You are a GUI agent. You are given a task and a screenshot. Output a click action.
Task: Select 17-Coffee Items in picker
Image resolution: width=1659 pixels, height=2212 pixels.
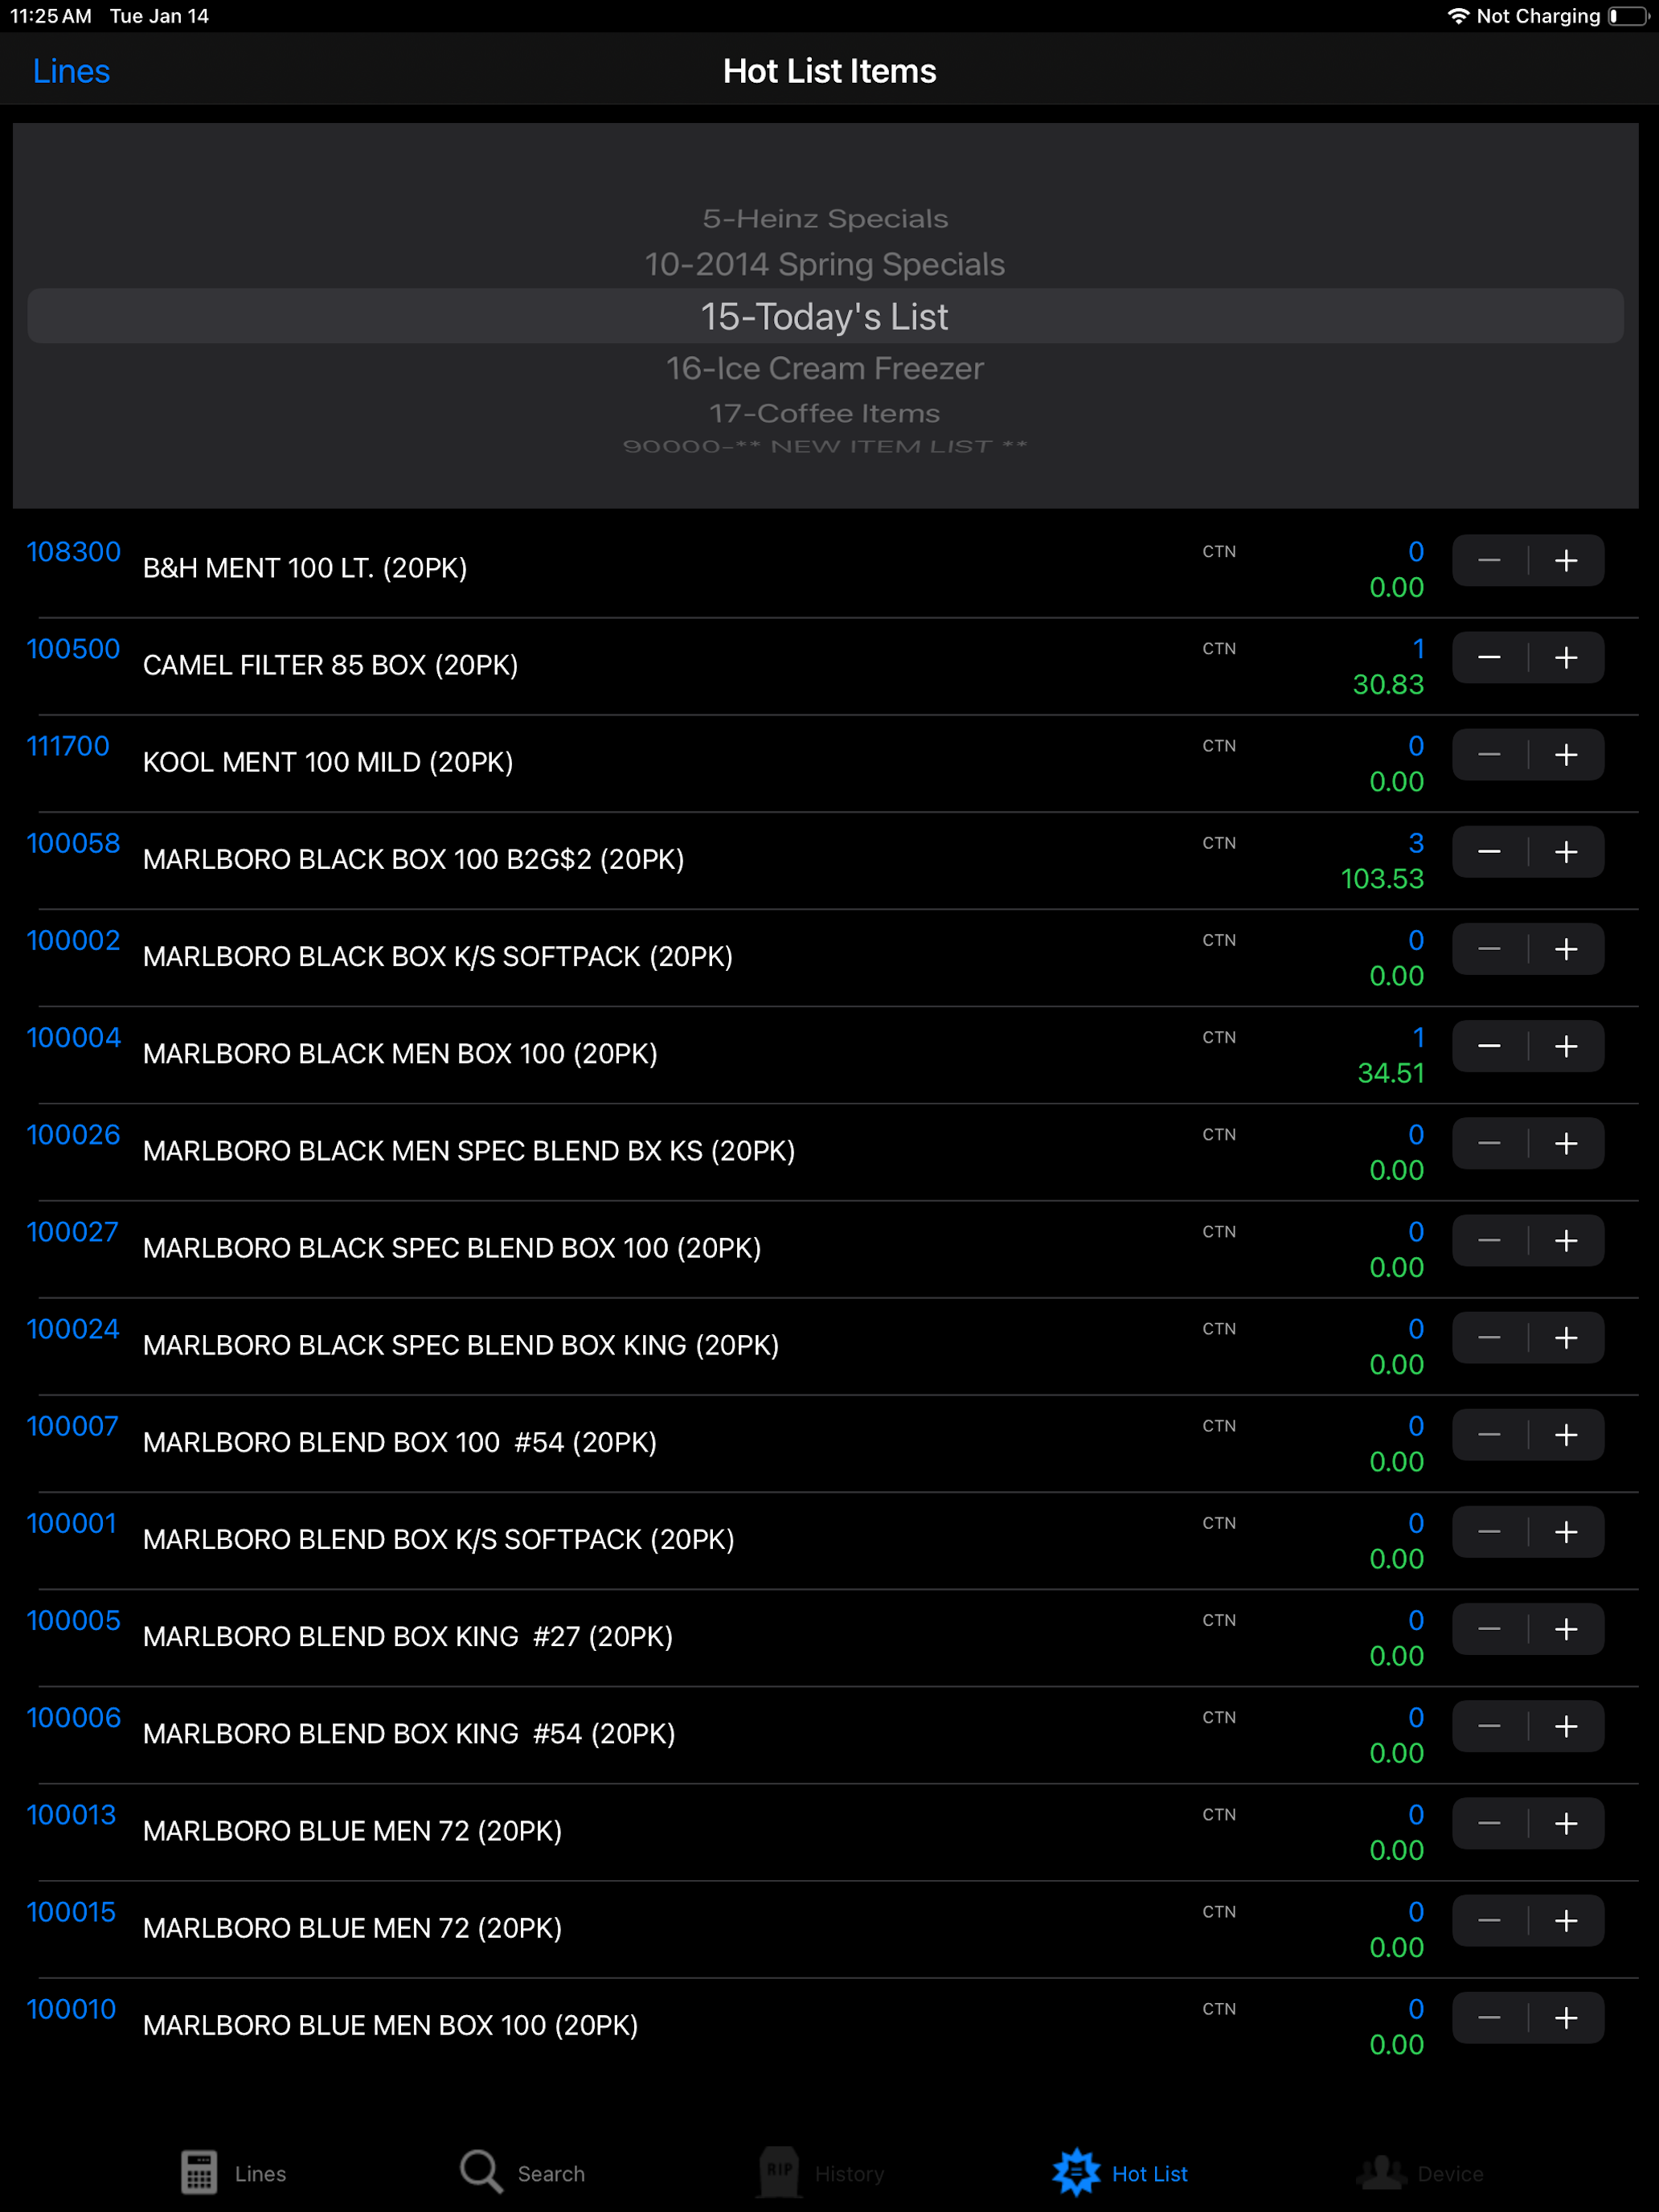click(x=825, y=413)
